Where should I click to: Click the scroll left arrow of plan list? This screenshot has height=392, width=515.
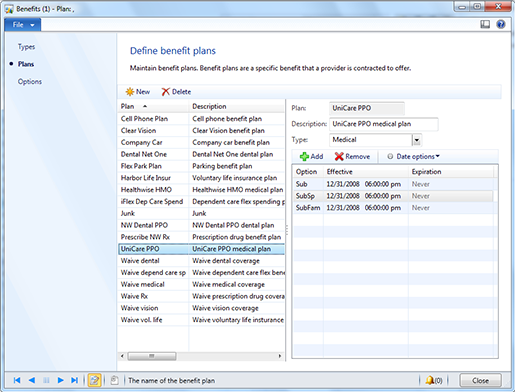122,356
